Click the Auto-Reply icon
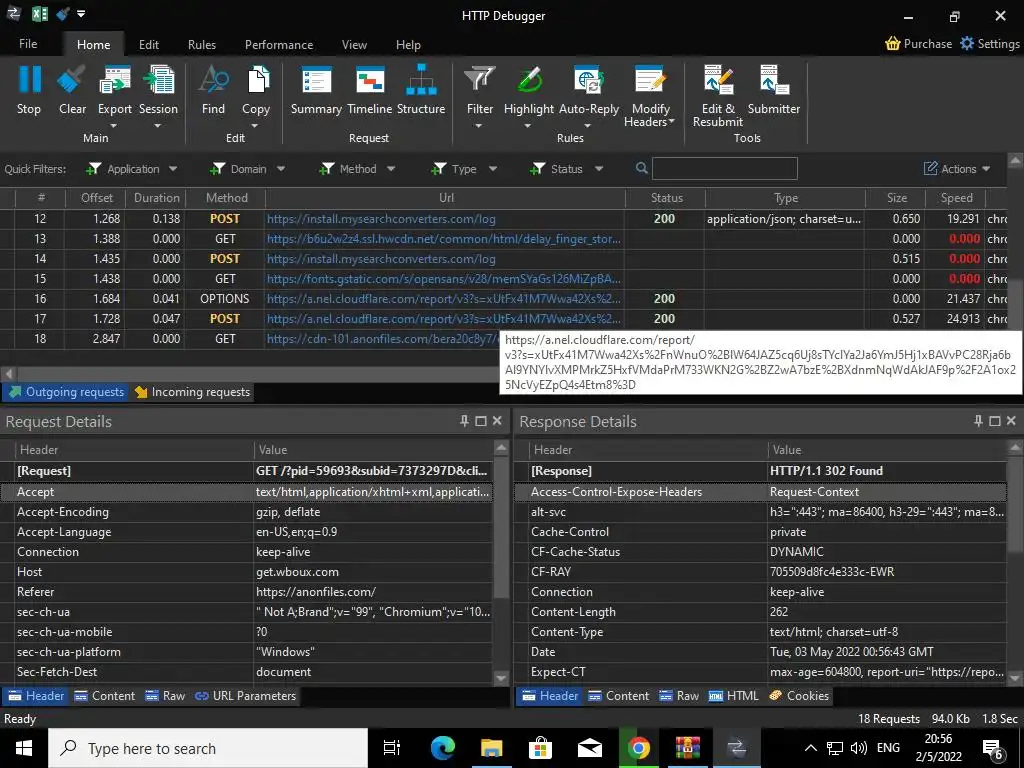 click(588, 80)
